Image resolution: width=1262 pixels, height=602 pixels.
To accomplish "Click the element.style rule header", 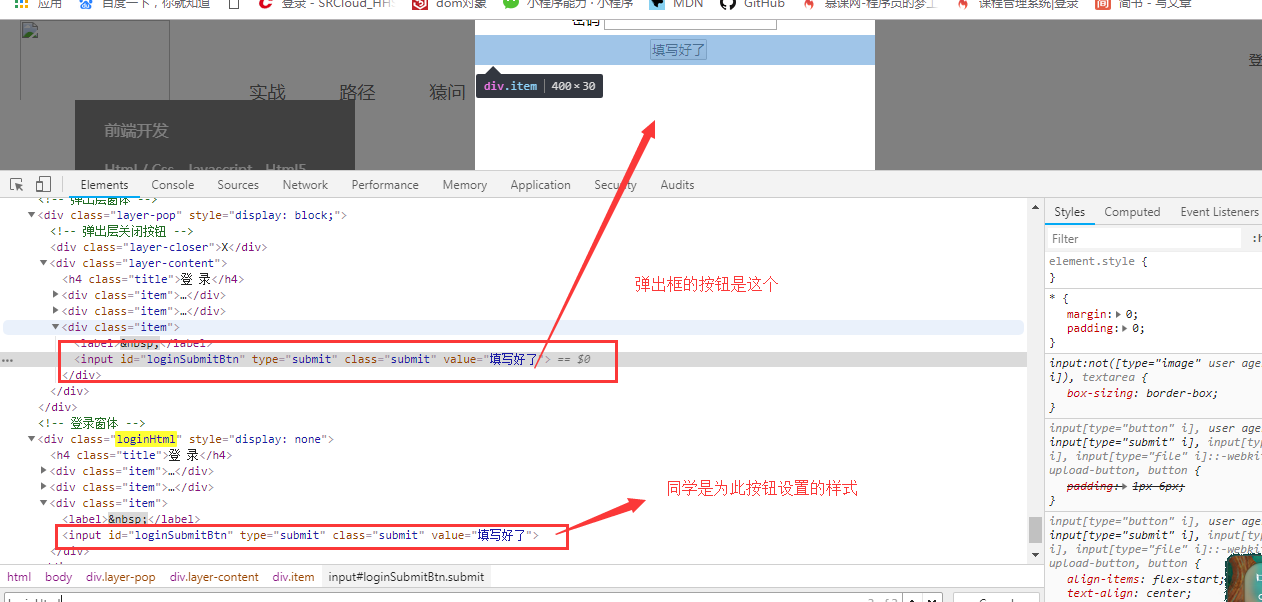I will pos(1098,261).
